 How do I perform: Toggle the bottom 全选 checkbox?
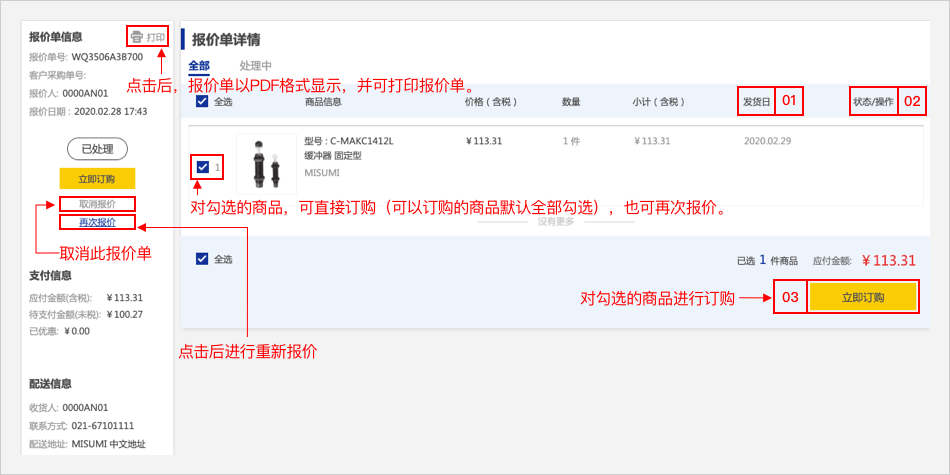click(203, 259)
